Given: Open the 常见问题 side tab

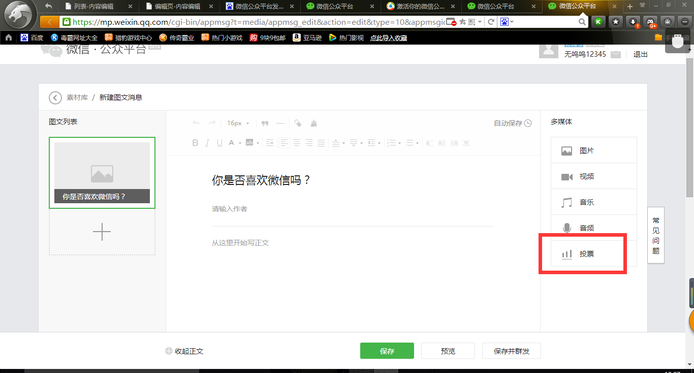Looking at the screenshot, I should 655,235.
